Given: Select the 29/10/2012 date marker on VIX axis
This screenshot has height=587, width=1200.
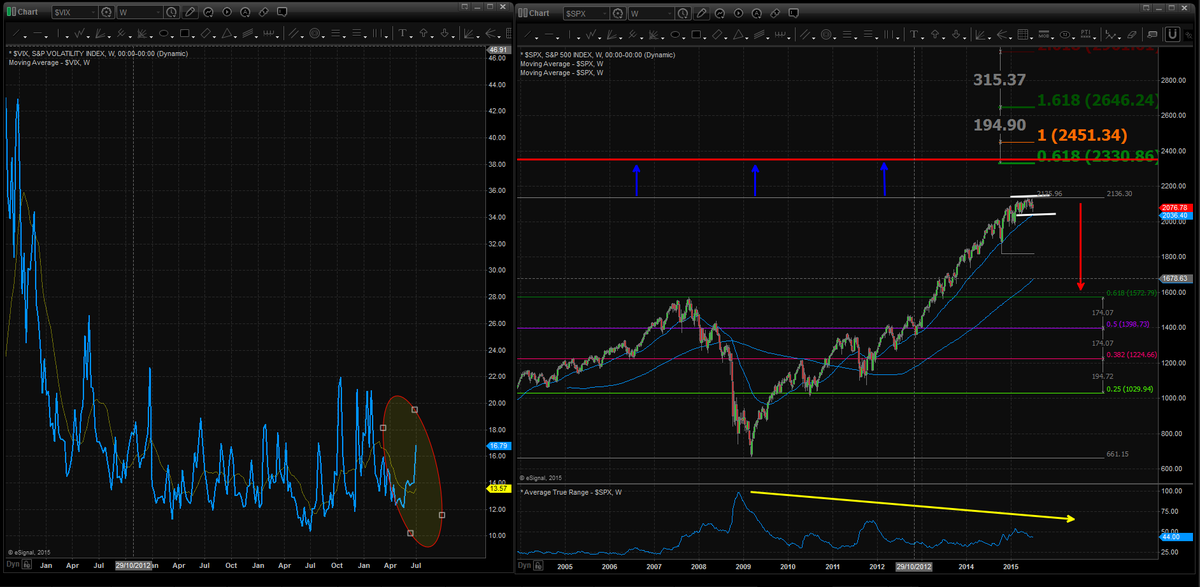Looking at the screenshot, I should tap(134, 565).
